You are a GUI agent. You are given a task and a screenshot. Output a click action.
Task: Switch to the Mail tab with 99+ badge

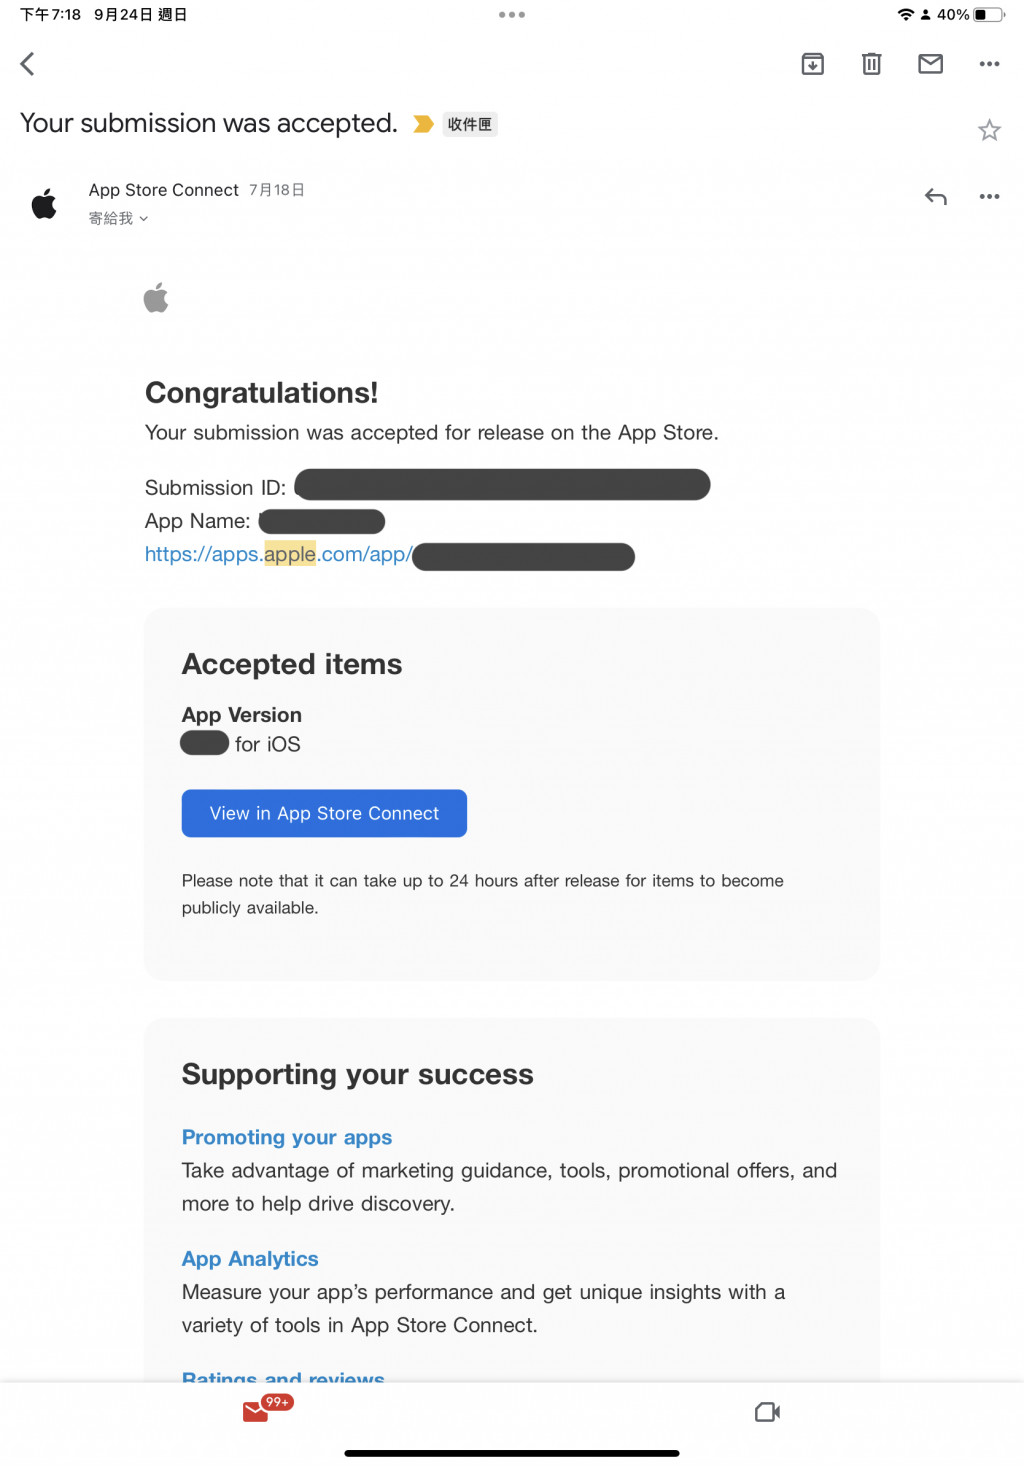coord(258,1410)
